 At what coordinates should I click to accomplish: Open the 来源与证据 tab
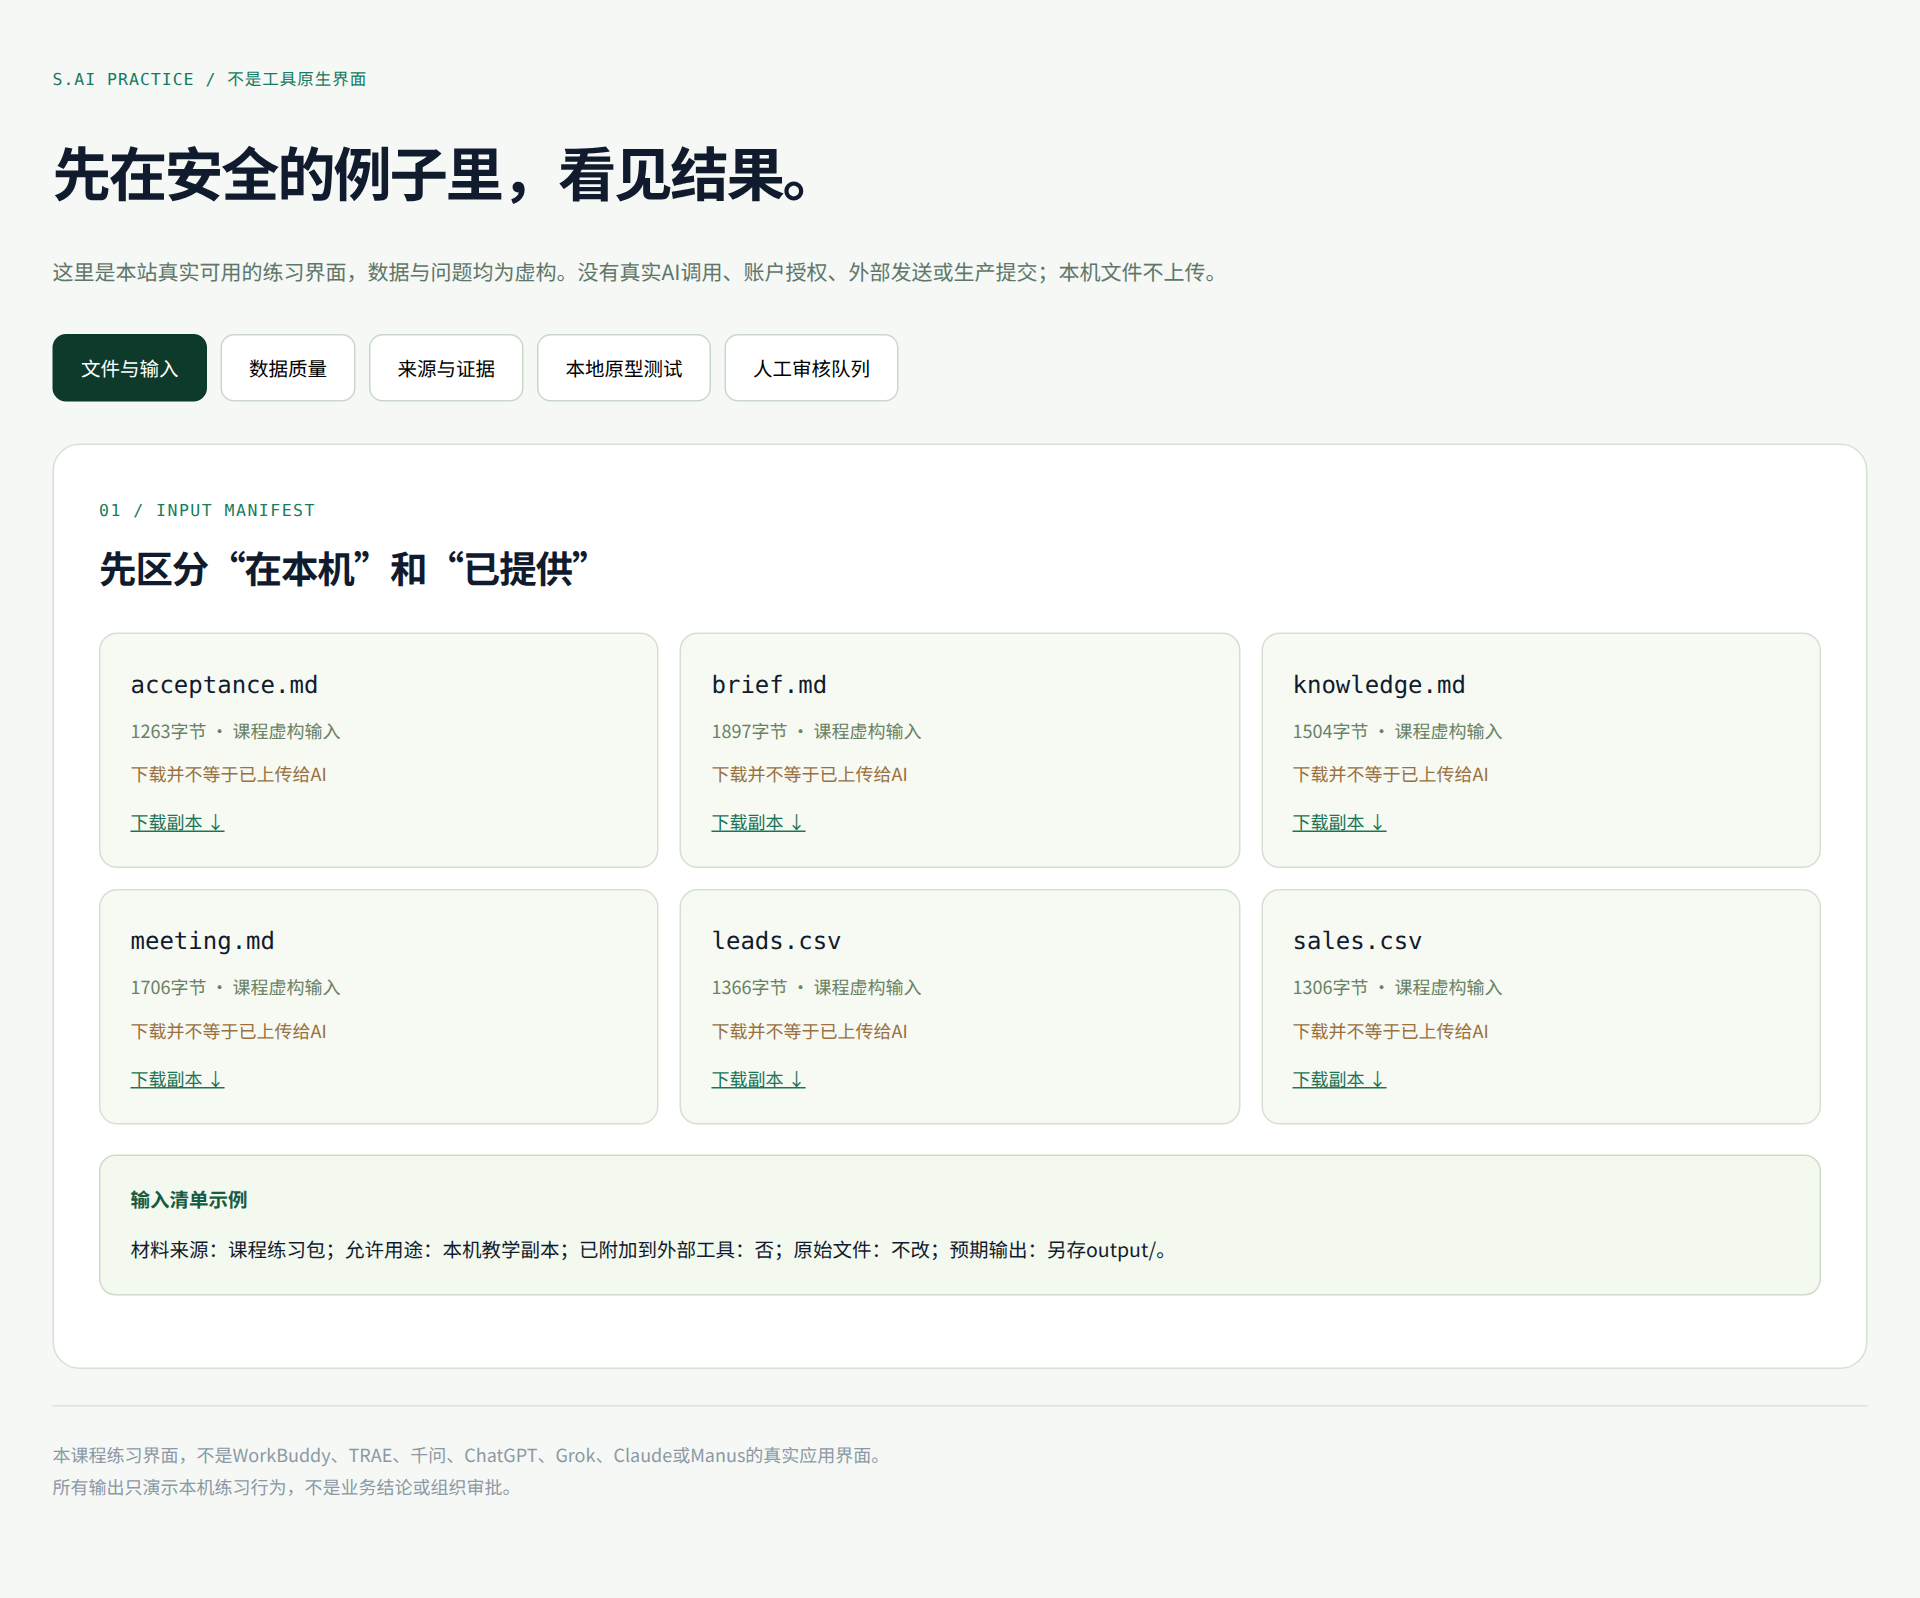point(446,368)
